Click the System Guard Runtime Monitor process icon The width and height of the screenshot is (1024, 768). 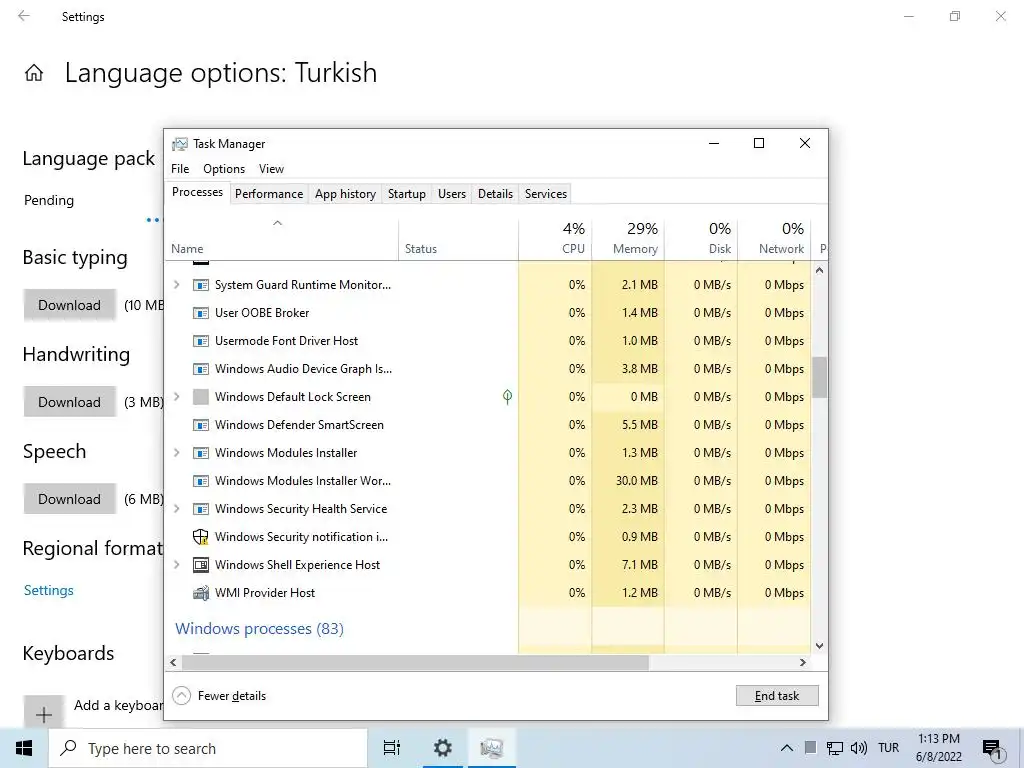click(x=201, y=285)
